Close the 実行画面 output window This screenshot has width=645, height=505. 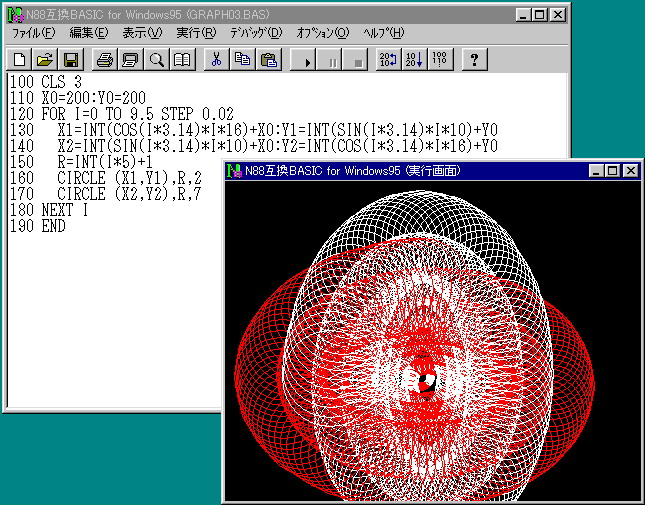click(x=631, y=171)
